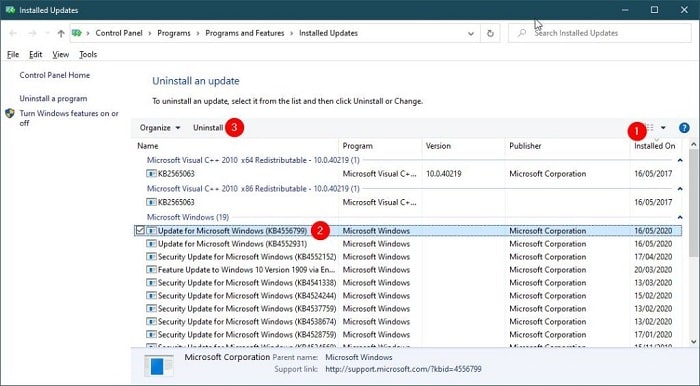Click the details pane update thumbnail
700x386 pixels.
tap(159, 366)
